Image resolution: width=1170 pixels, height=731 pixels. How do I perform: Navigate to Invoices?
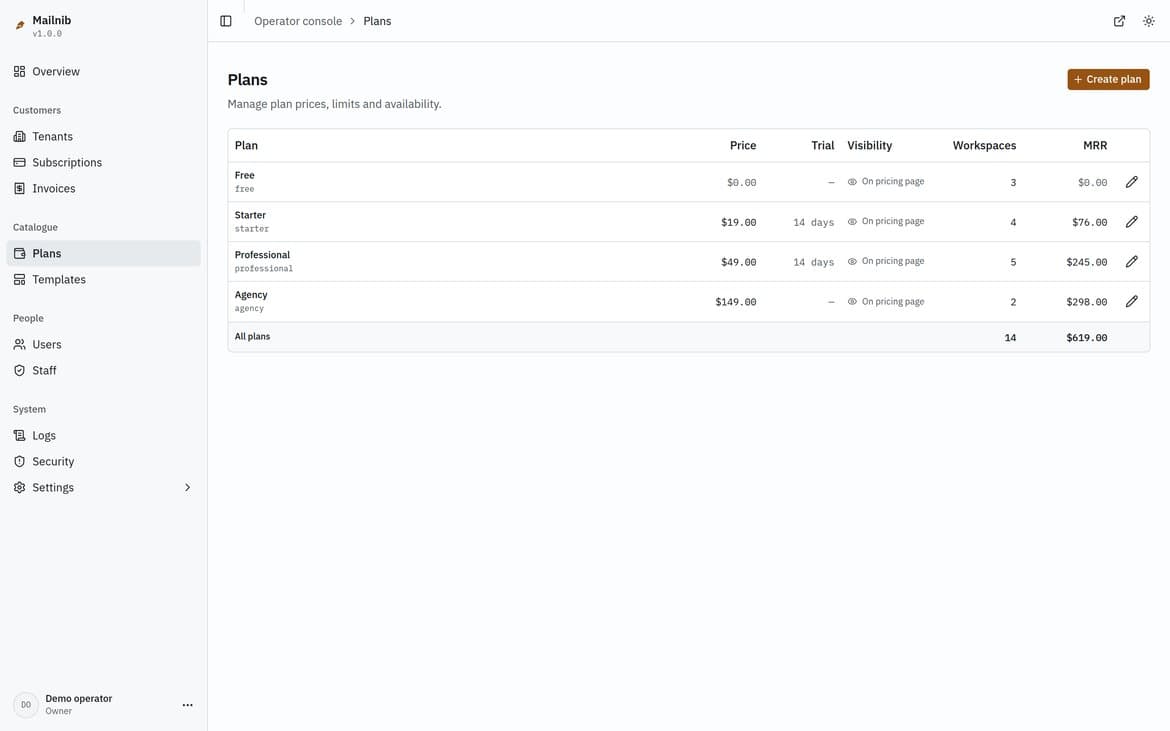pos(104,189)
